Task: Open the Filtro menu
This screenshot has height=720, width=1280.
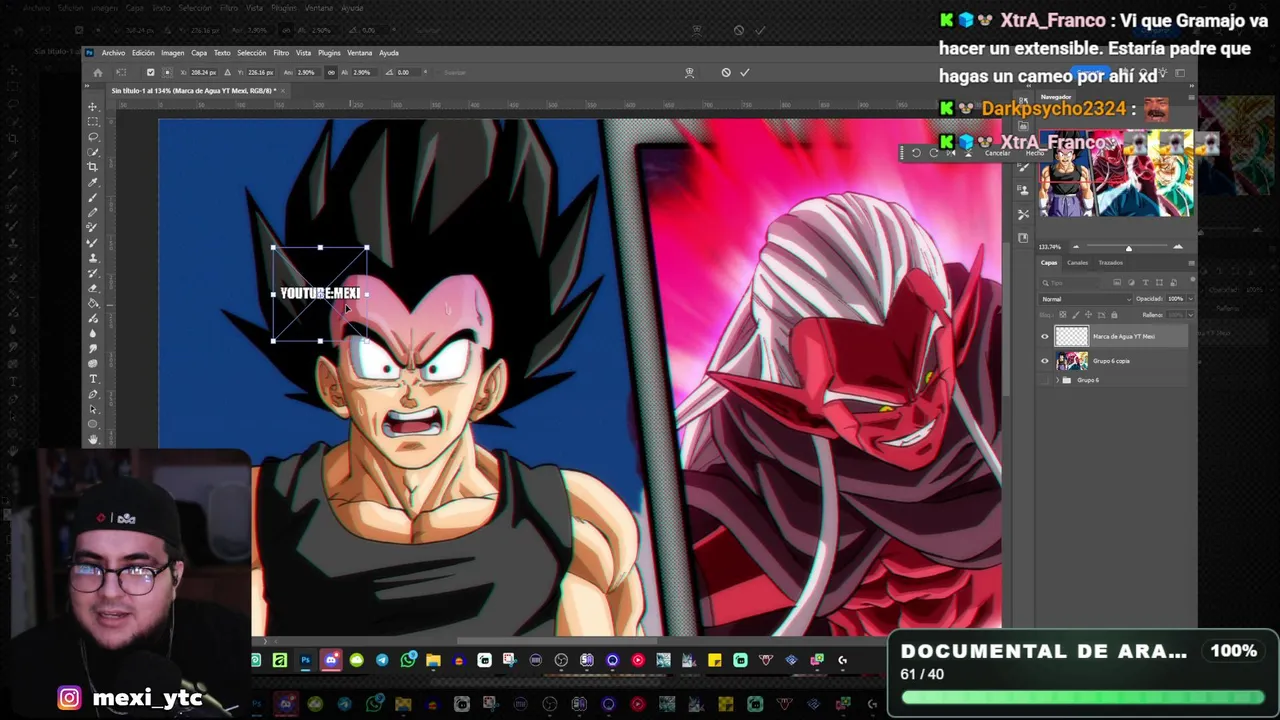Action: 281,53
